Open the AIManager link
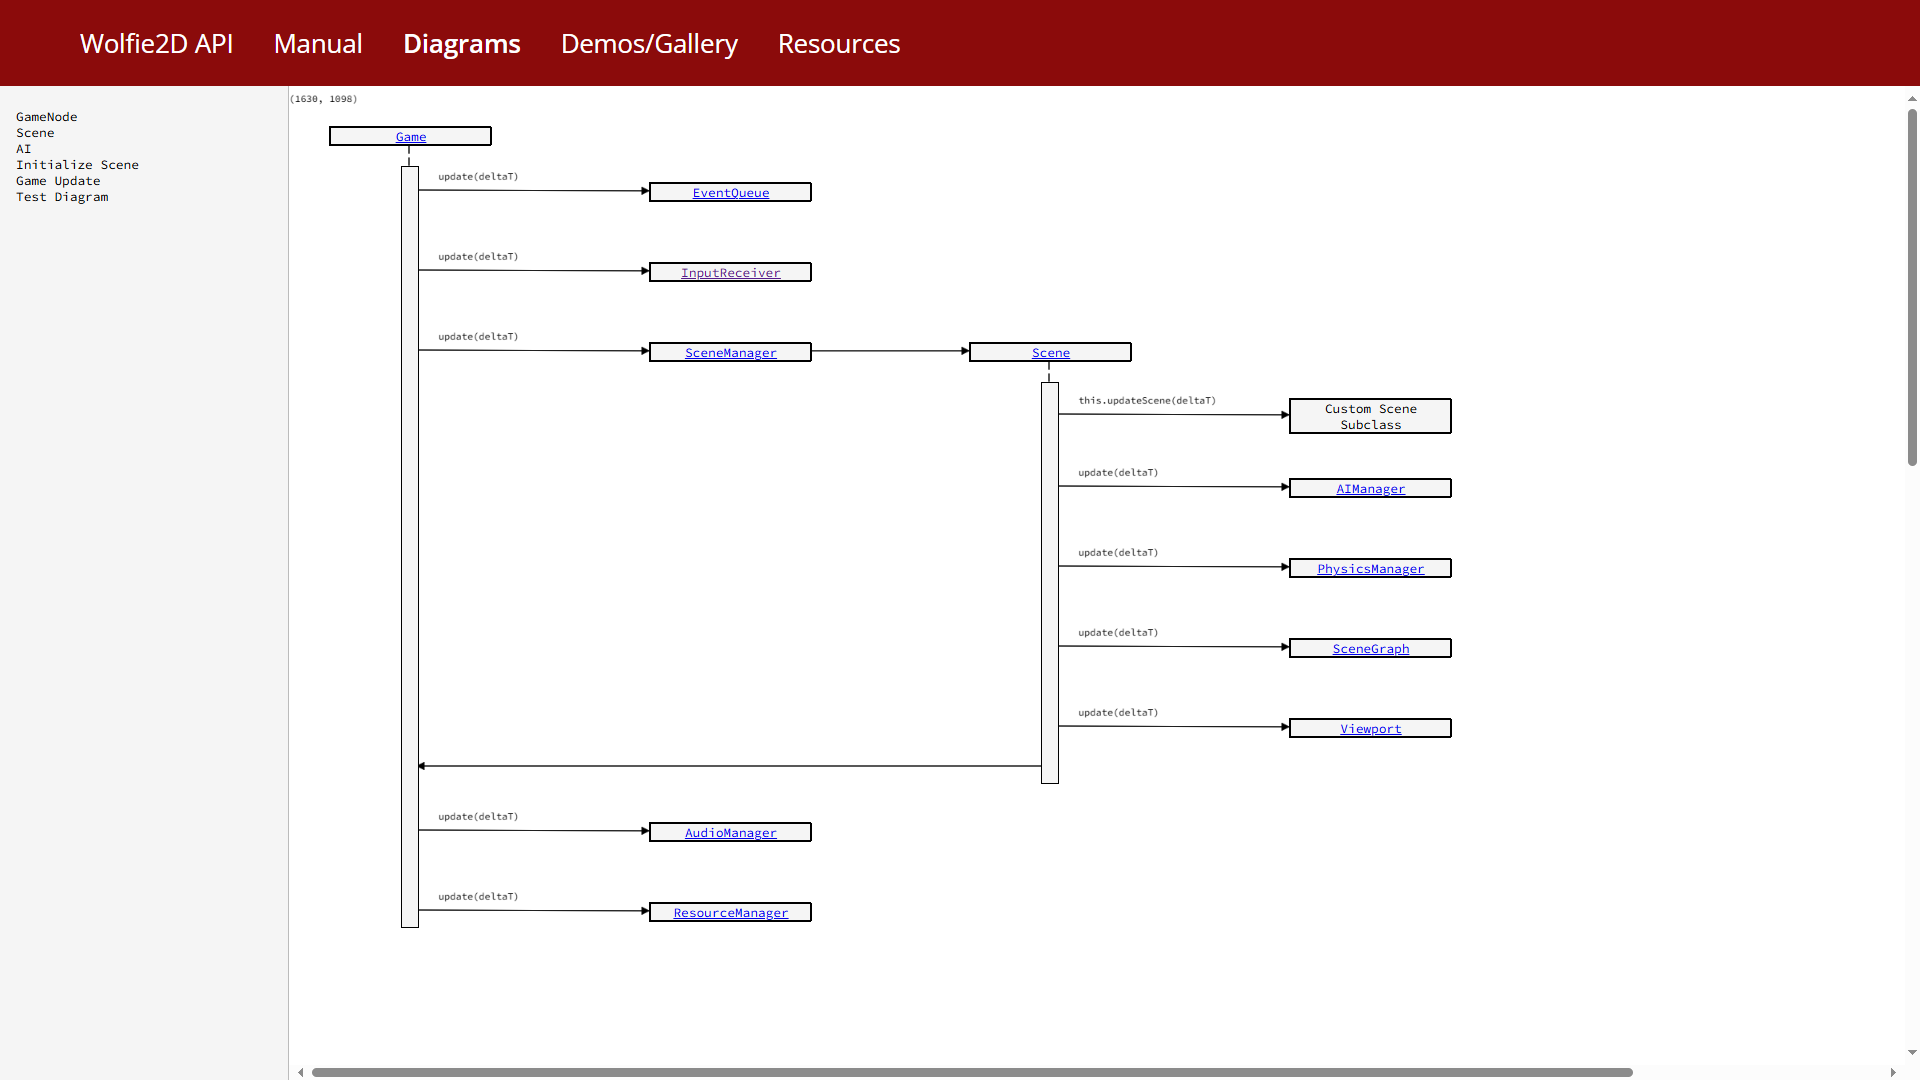1920x1080 pixels. click(1370, 489)
